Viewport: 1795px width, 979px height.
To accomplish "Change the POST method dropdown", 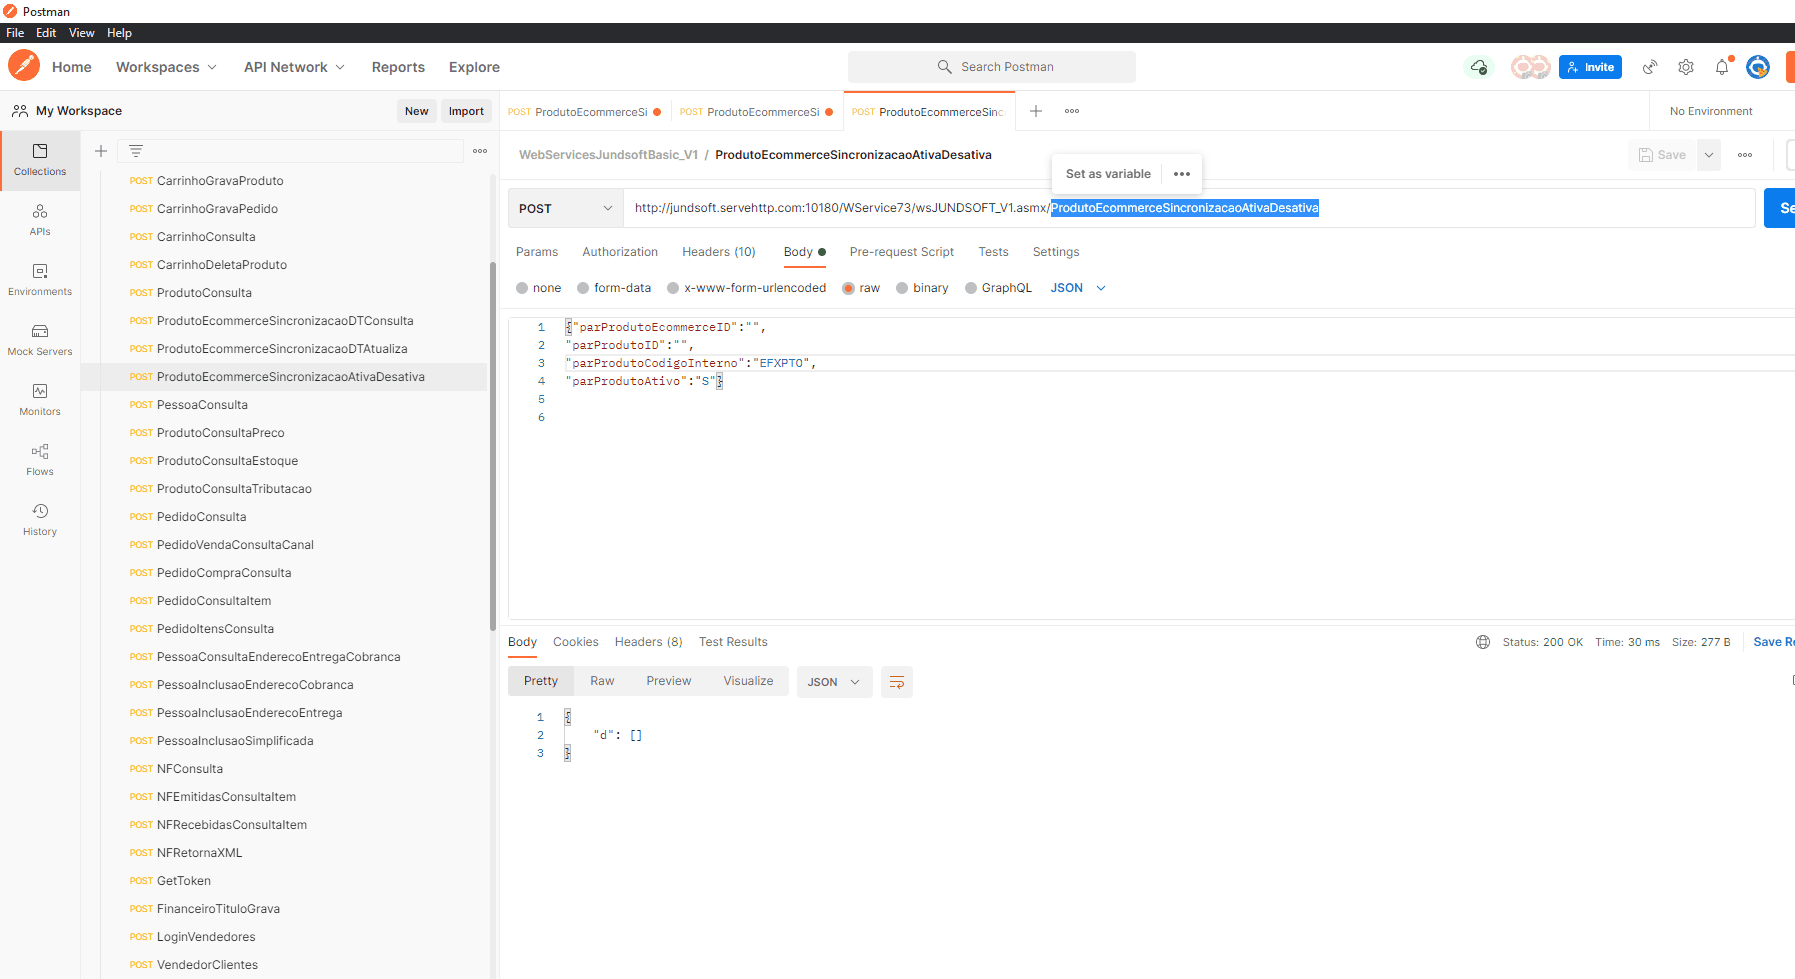I will point(565,208).
